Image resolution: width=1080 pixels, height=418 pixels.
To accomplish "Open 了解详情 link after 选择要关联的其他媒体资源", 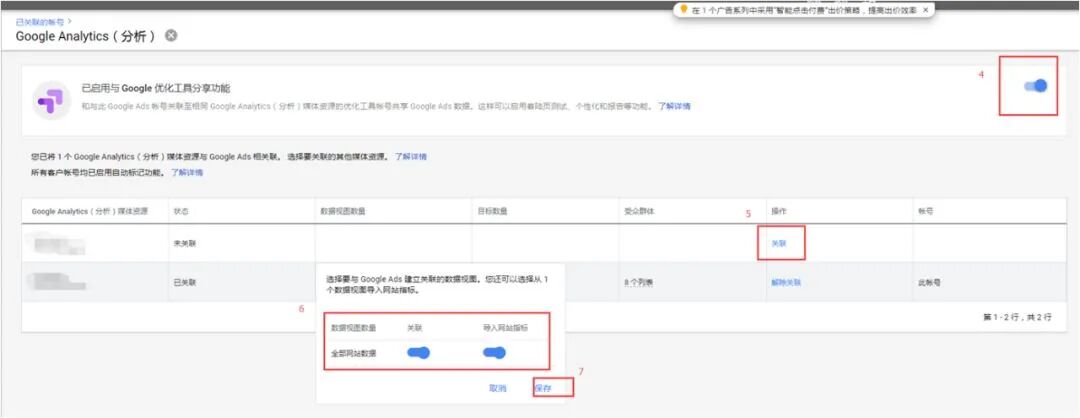I will 411,157.
